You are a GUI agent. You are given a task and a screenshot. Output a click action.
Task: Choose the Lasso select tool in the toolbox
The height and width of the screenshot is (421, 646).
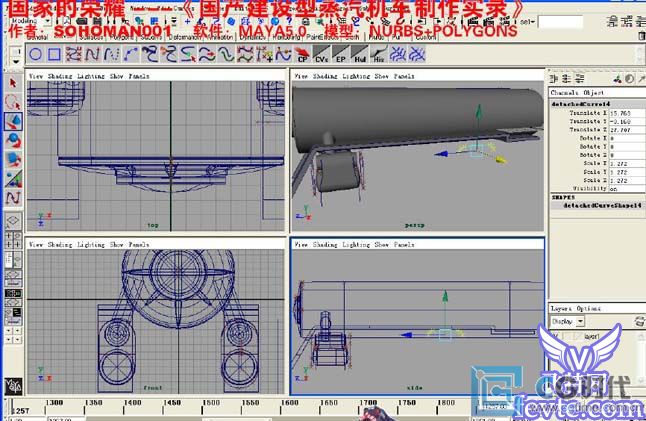coord(13,102)
